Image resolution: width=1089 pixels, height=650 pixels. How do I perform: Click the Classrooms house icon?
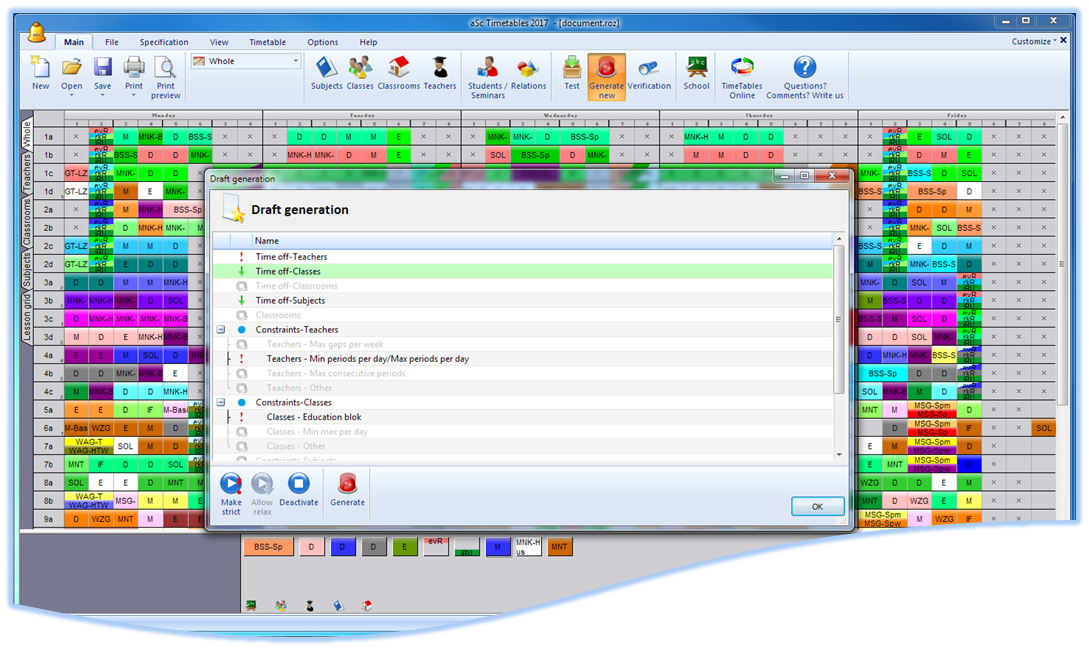399,72
